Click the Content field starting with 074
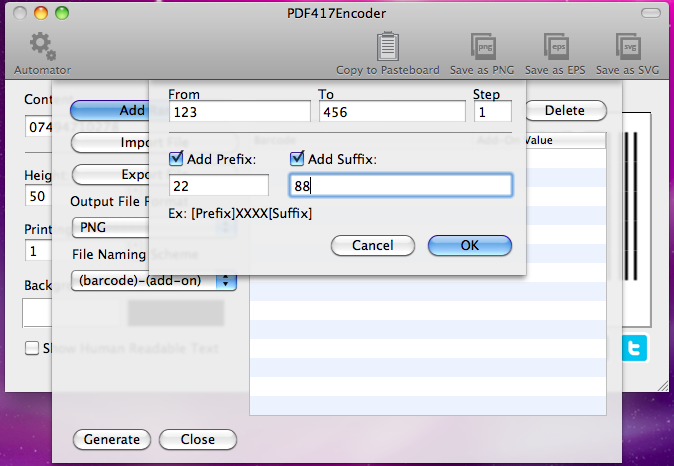Viewport: 674px width, 466px height. [39, 127]
